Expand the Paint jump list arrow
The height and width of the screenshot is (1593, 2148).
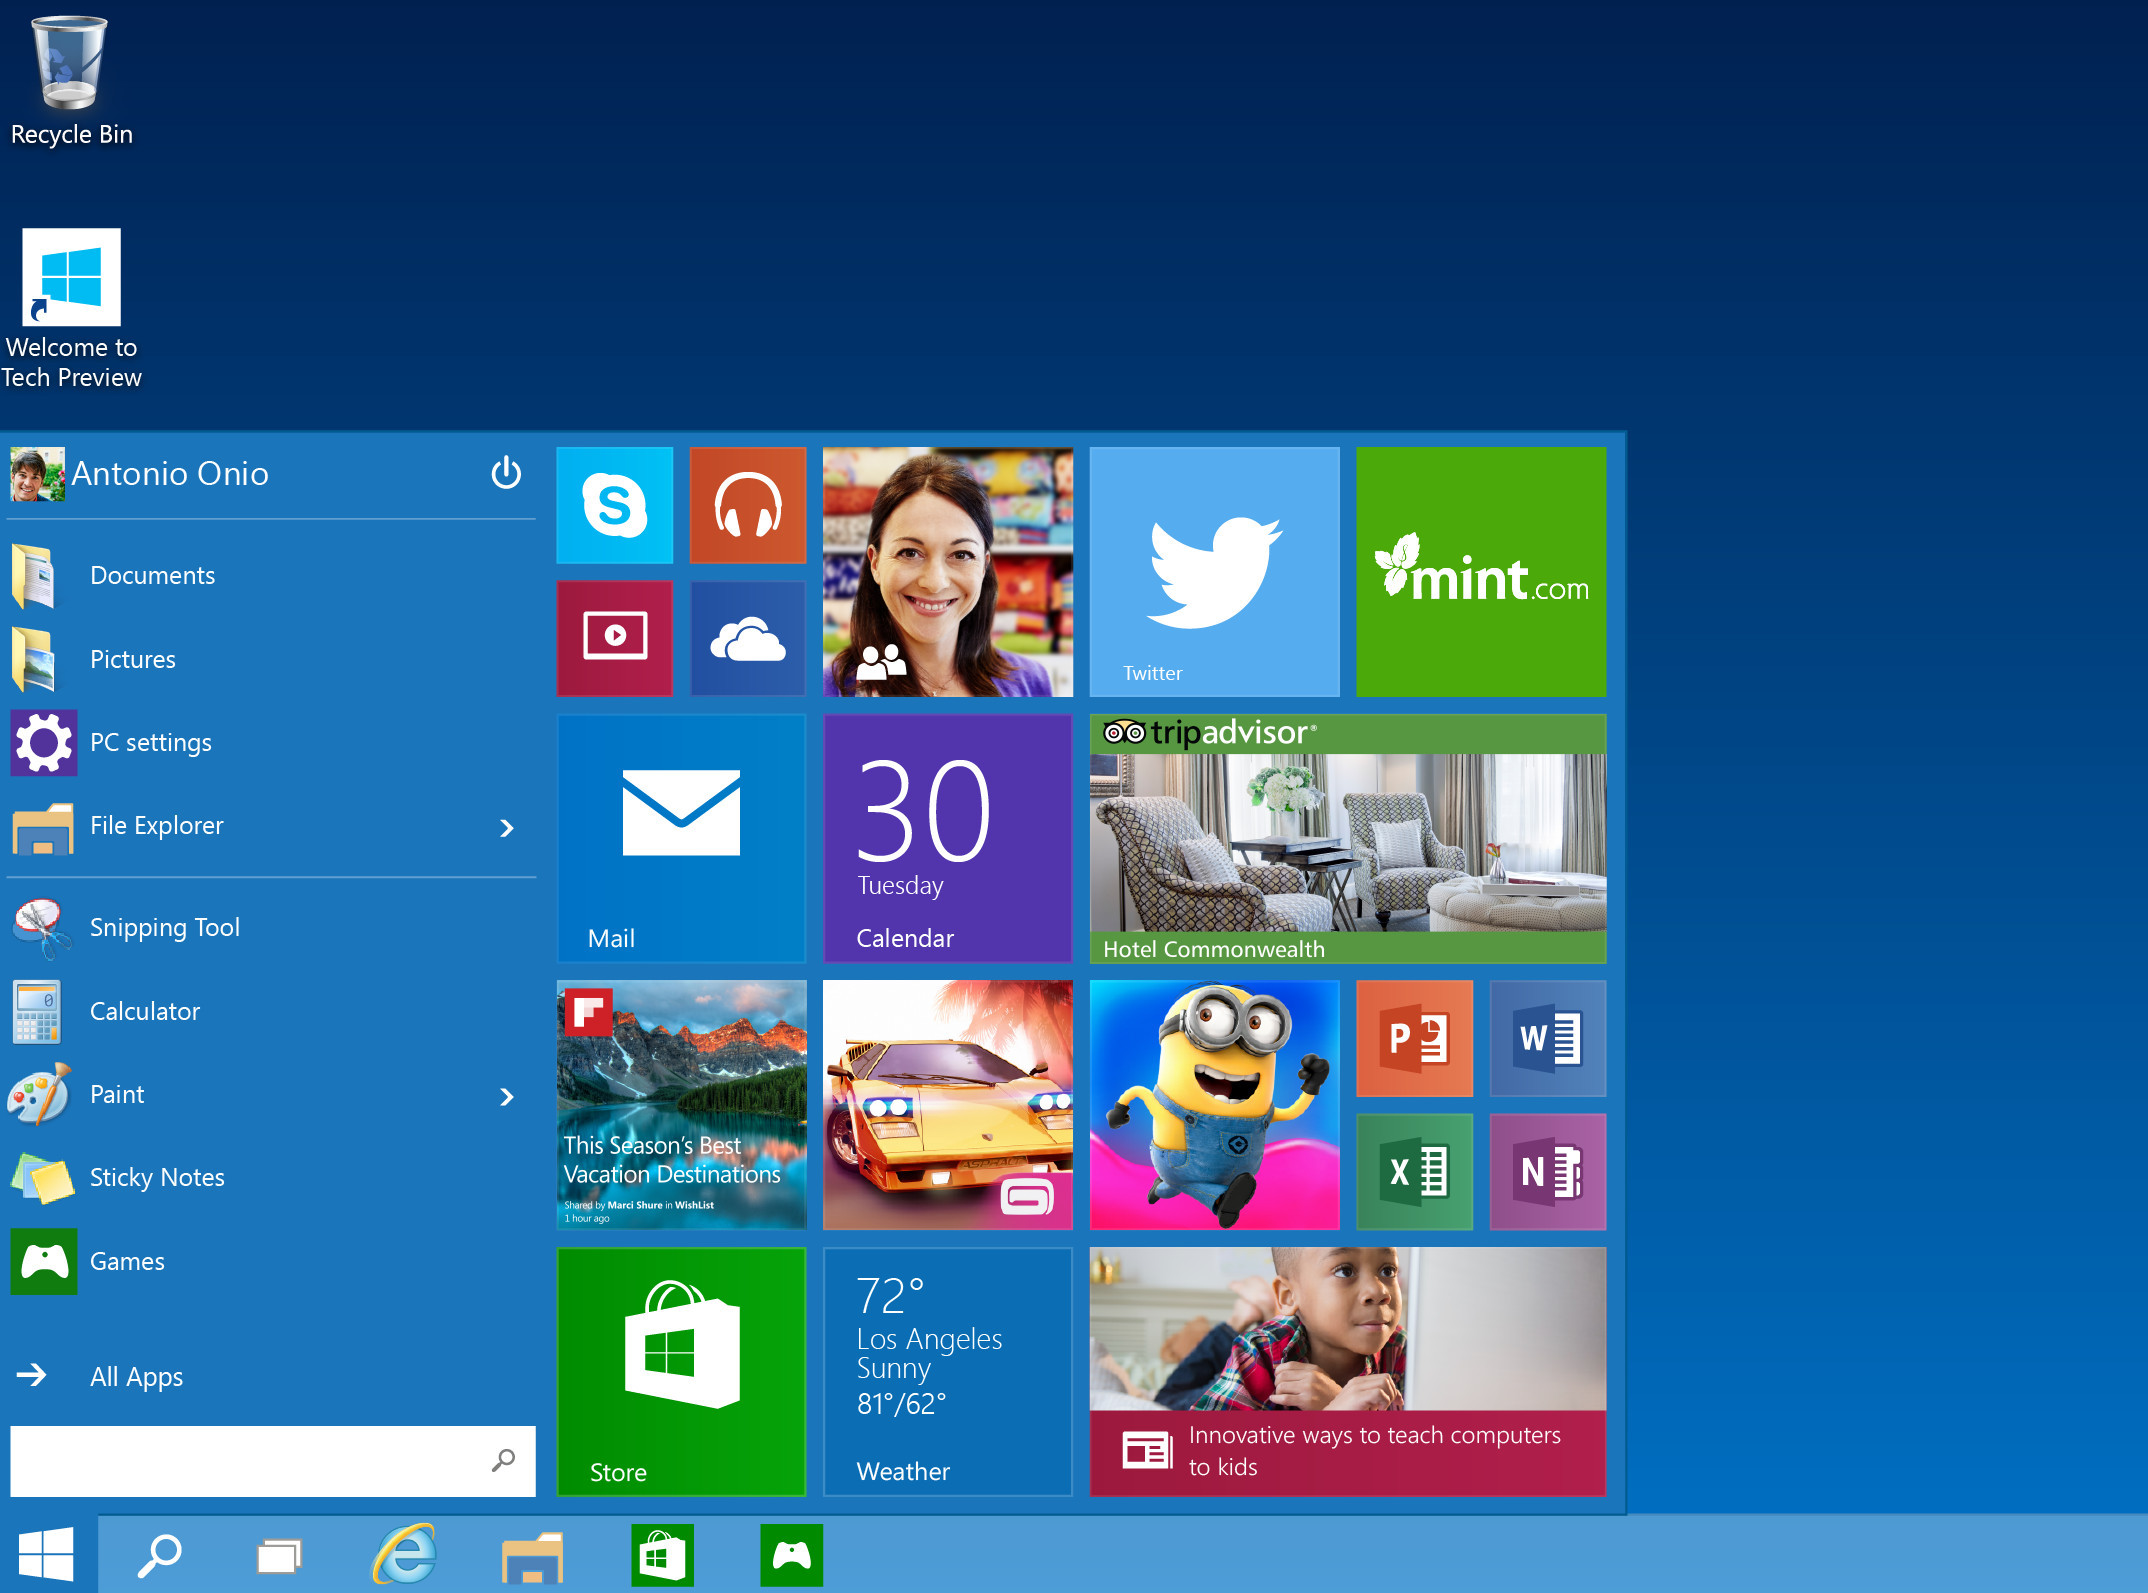pos(507,1097)
